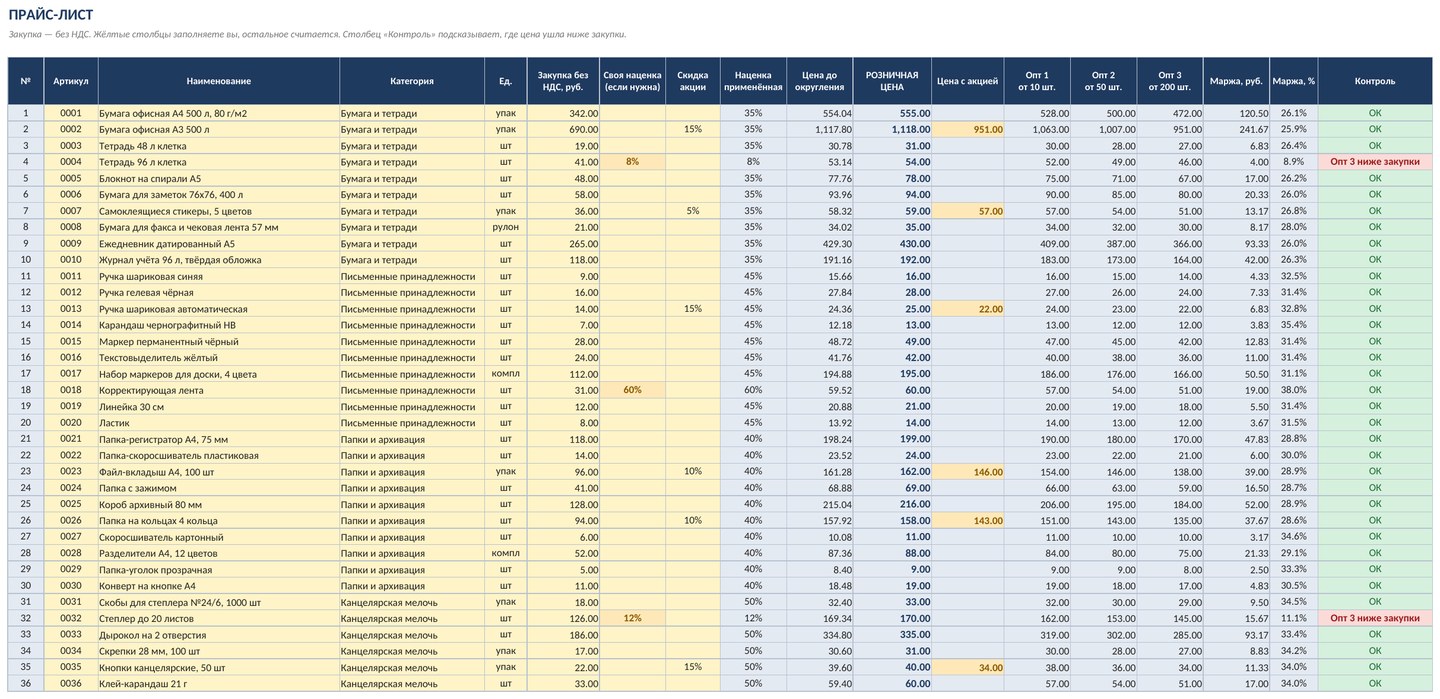Select own markup '60%' for Корректирующая лента

632,390
